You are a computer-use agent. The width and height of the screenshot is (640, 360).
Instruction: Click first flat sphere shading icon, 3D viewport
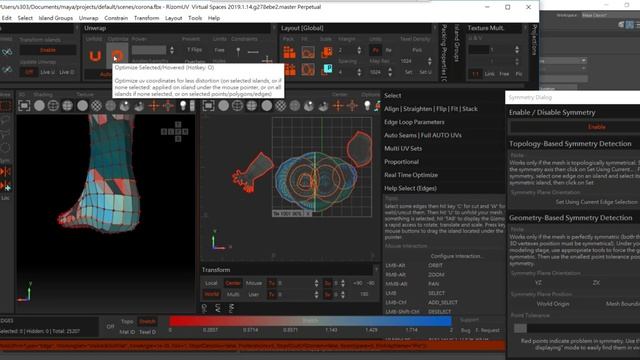coord(40,106)
